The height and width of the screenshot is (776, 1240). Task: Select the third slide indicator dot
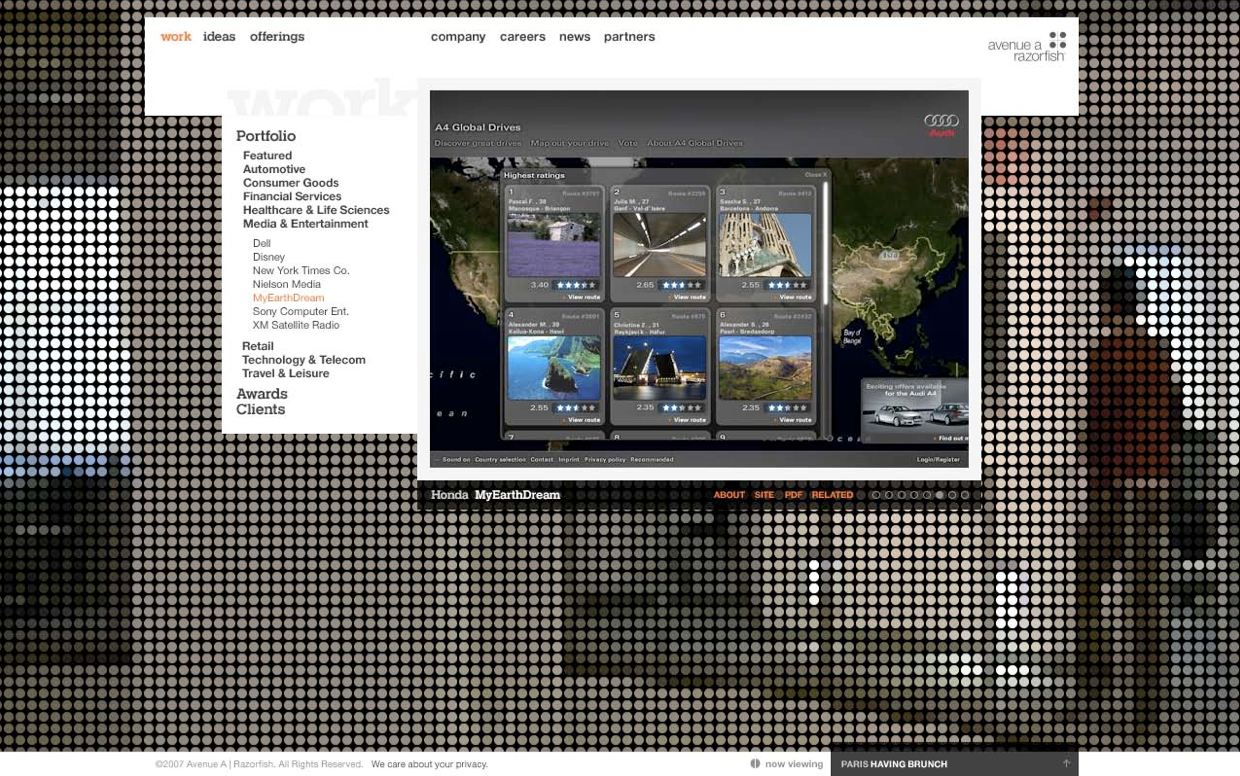pyautogui.click(x=902, y=495)
